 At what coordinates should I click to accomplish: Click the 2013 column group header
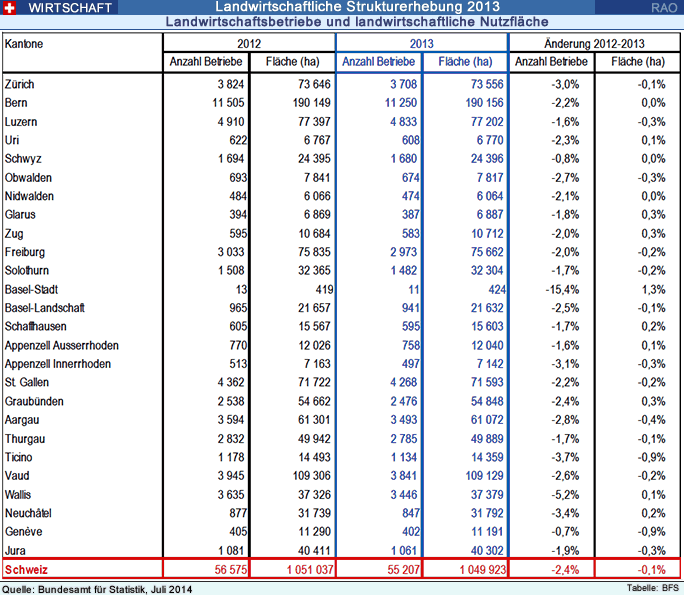[x=421, y=44]
